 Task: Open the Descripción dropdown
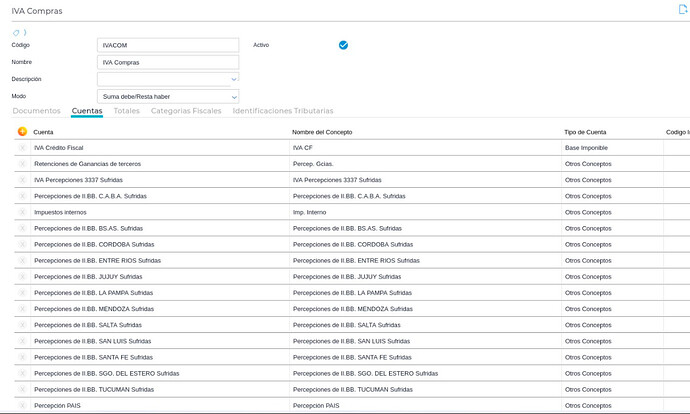167,79
